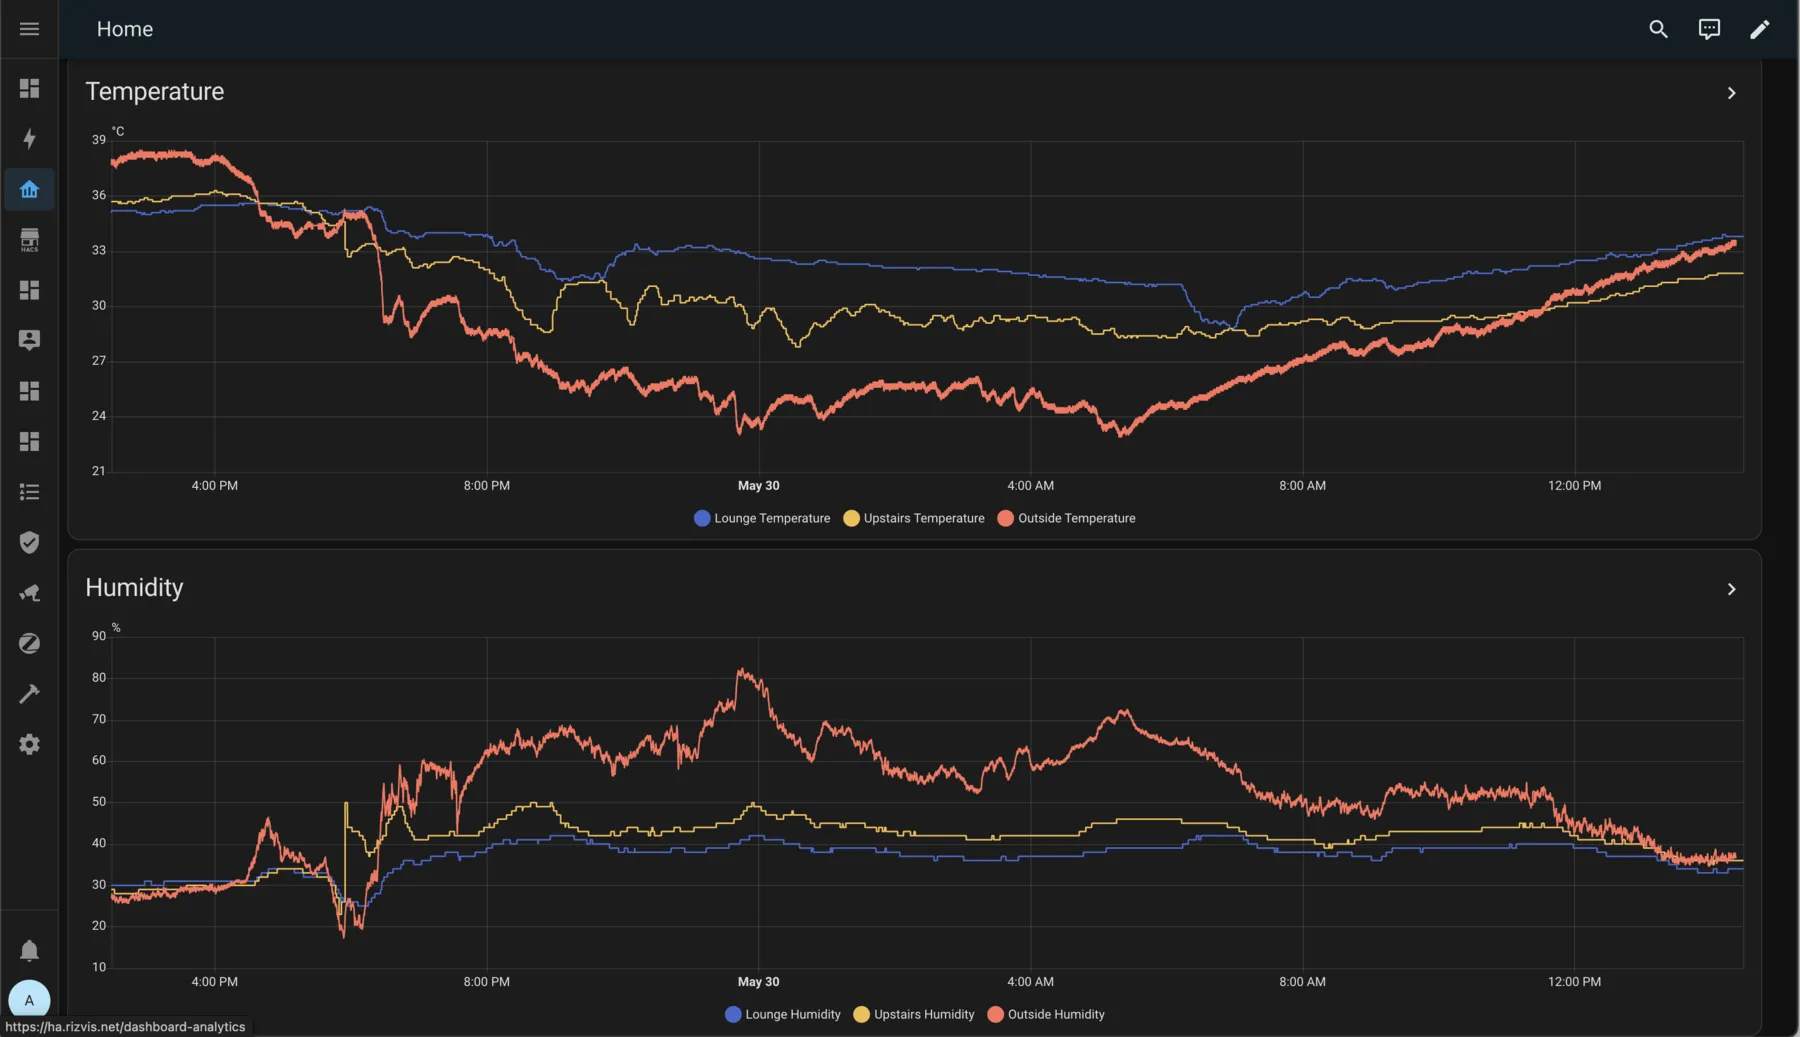Toggle Lounge Temperature series in legend
The width and height of the screenshot is (1800, 1037).
point(762,518)
